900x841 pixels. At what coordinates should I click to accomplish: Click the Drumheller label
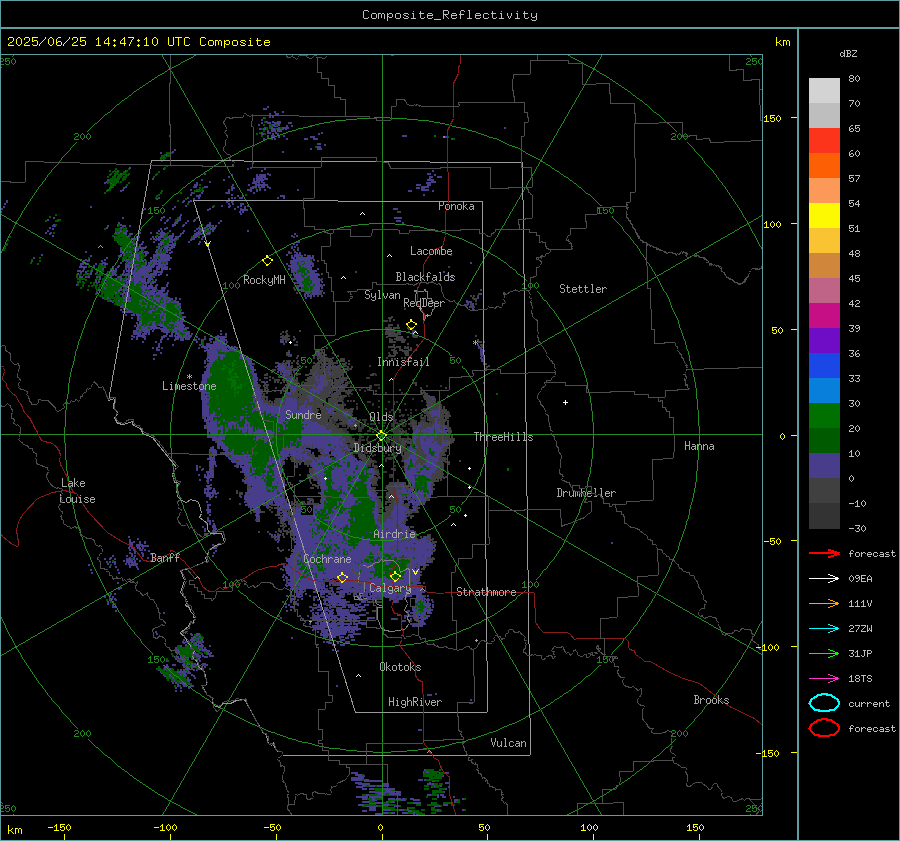click(x=586, y=493)
